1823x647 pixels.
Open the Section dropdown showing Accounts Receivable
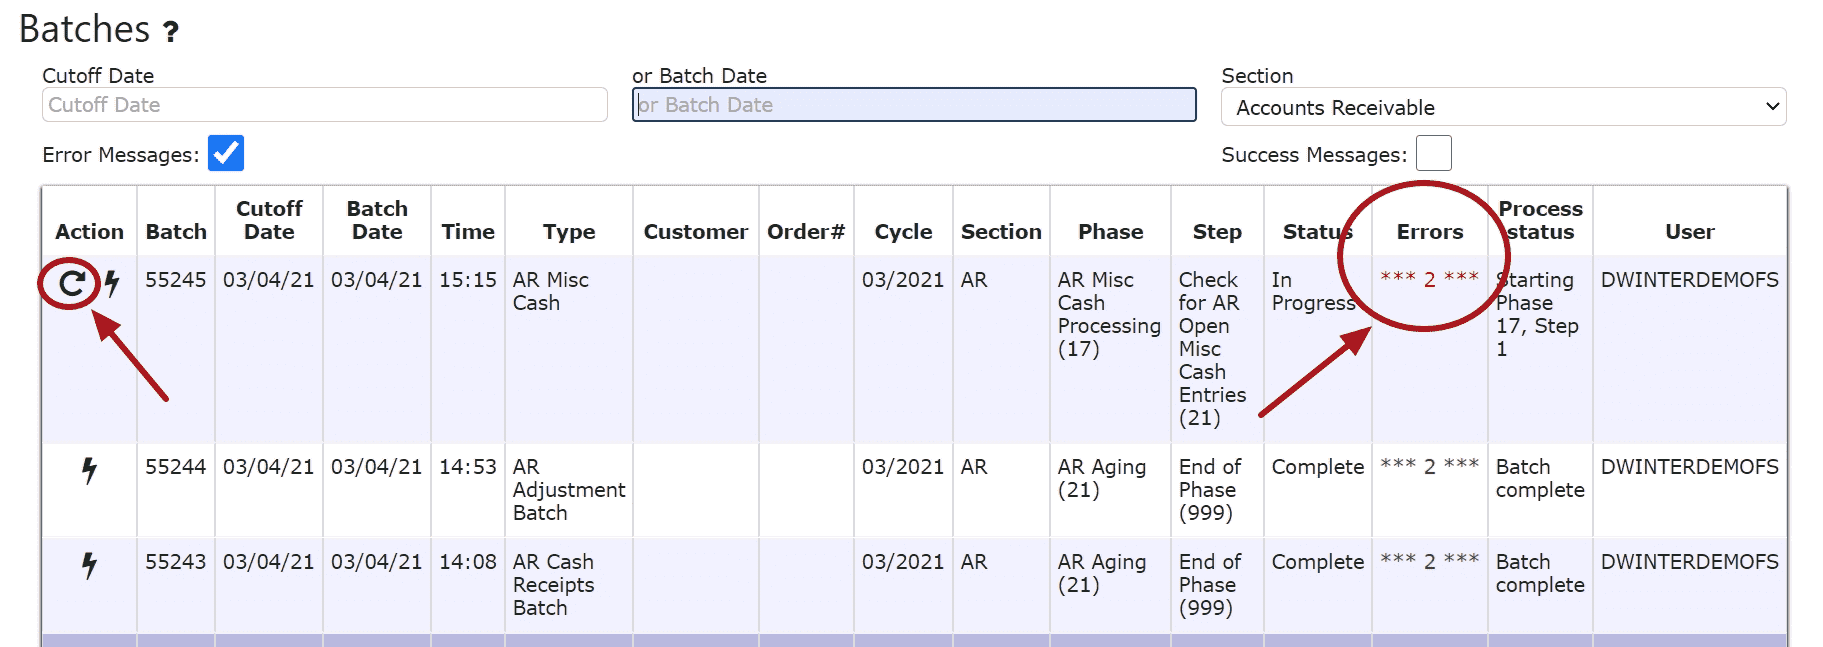(x=1502, y=107)
